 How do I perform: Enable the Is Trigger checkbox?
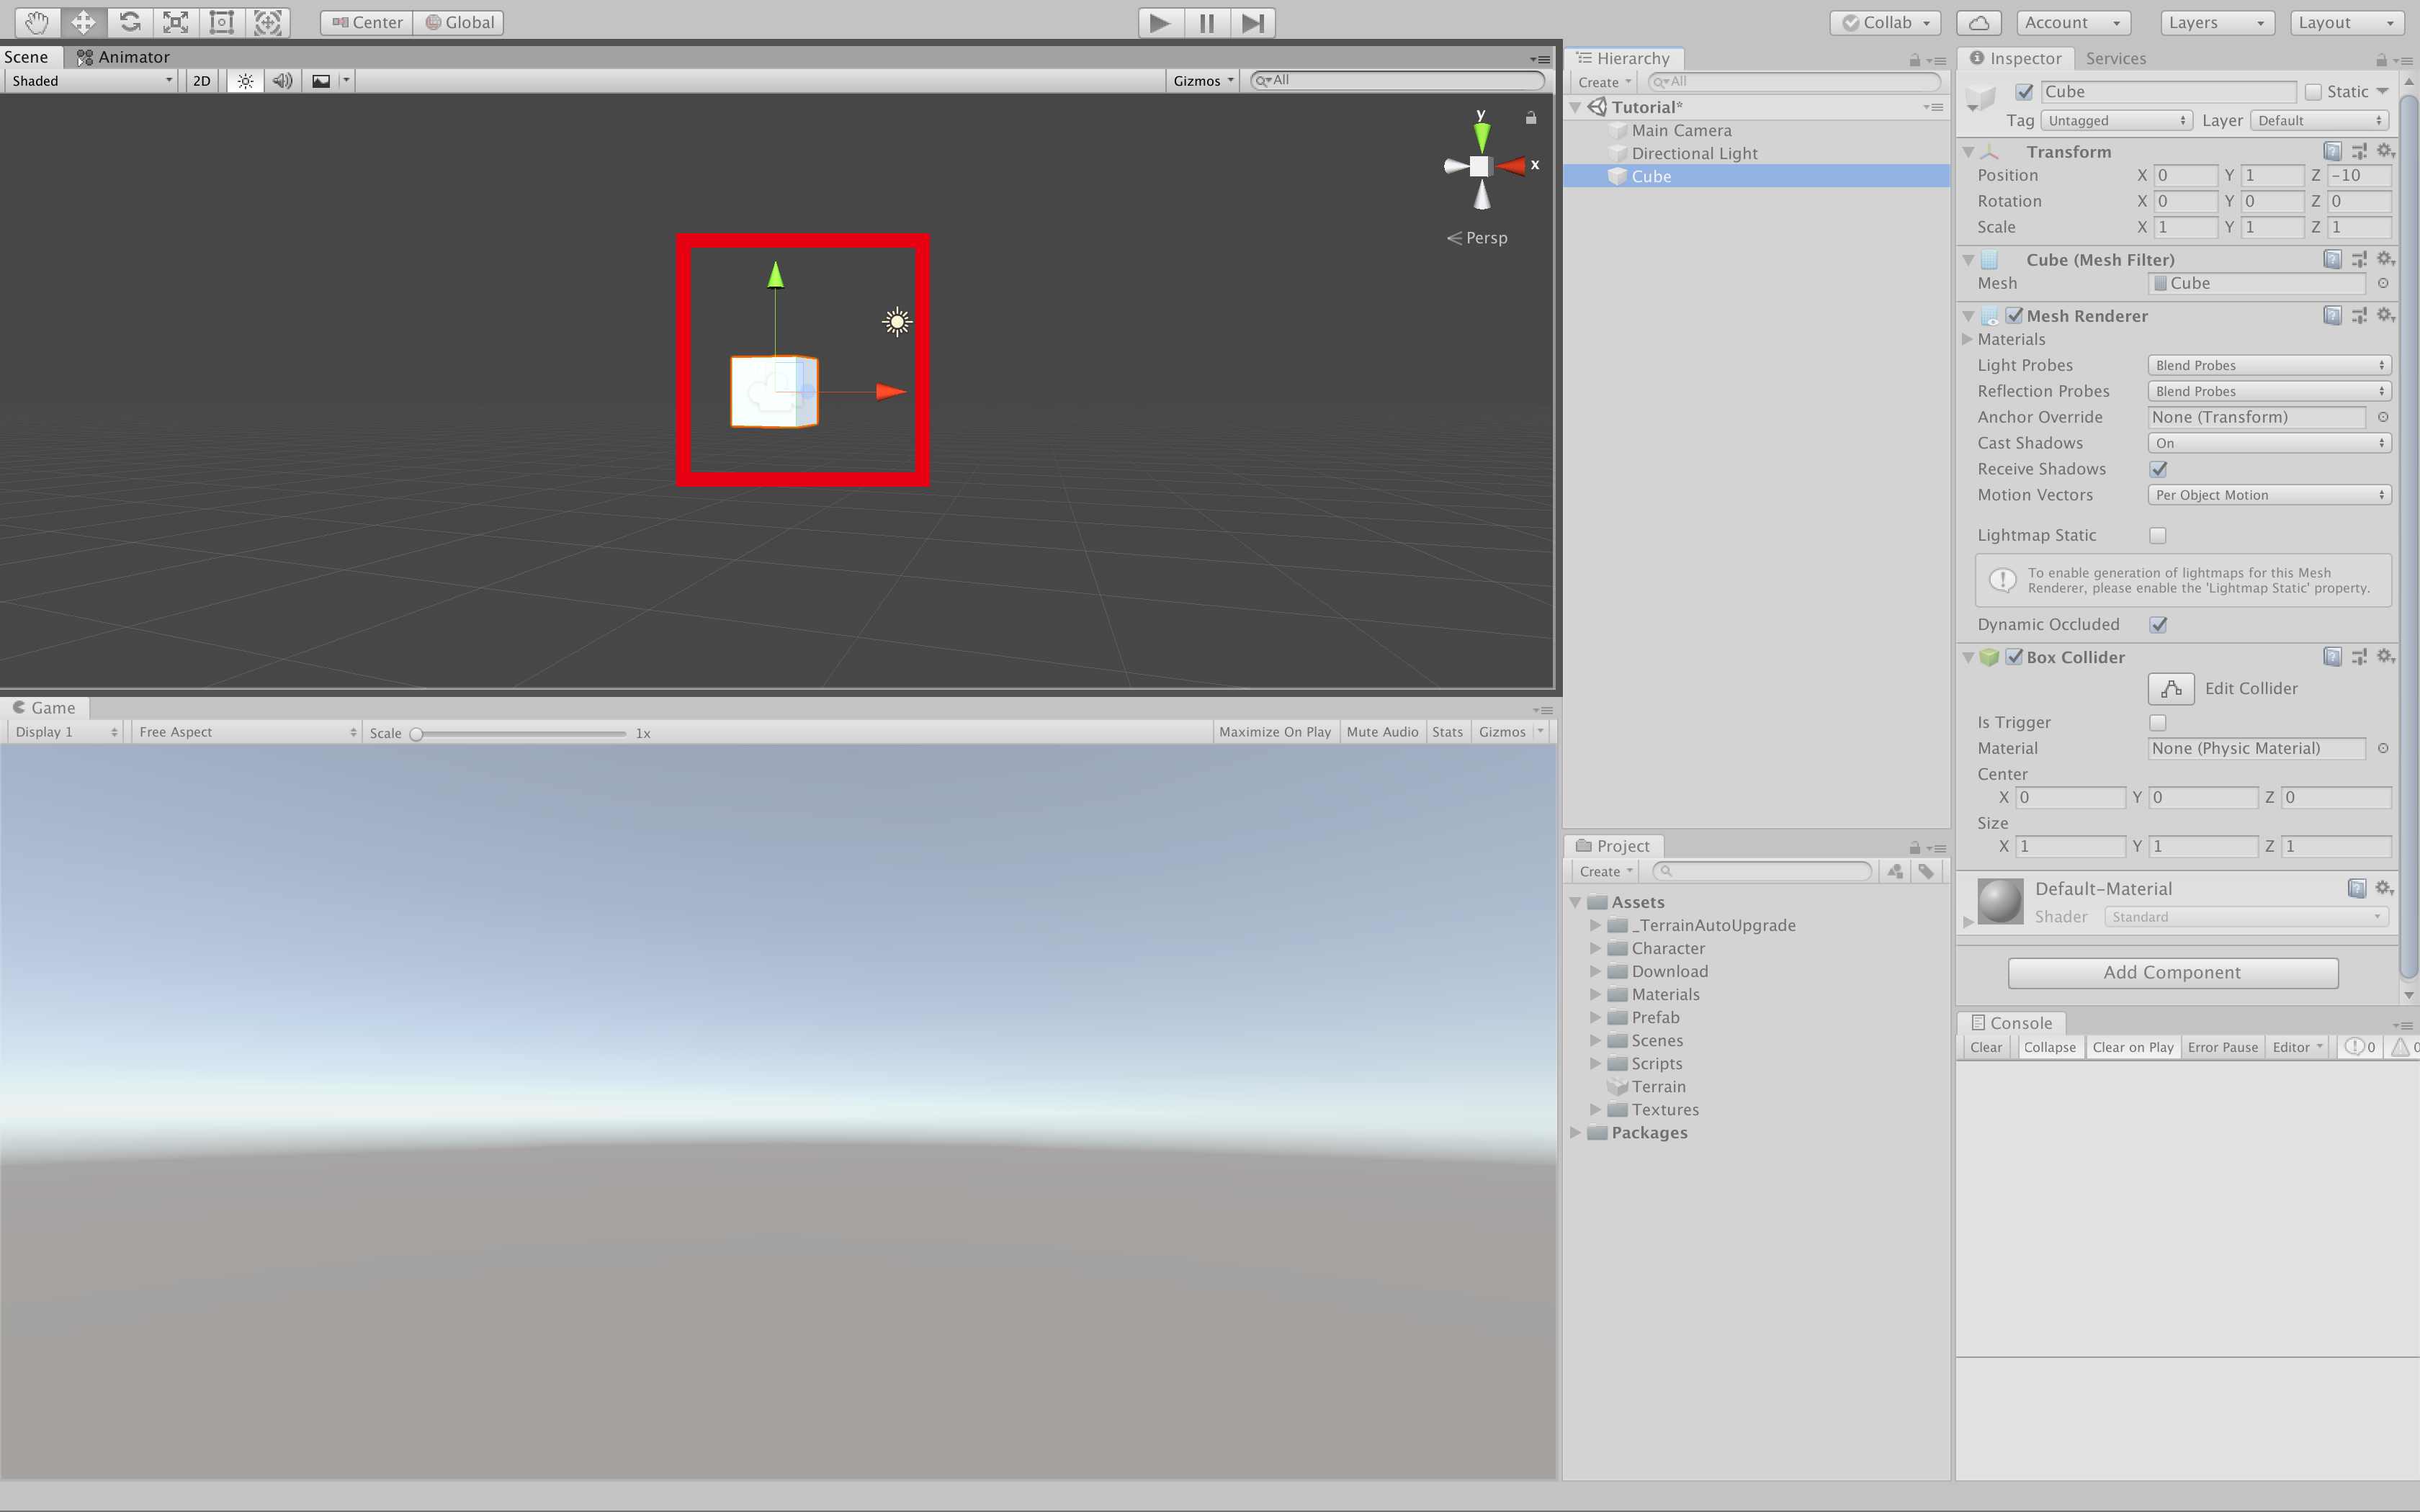point(2158,722)
